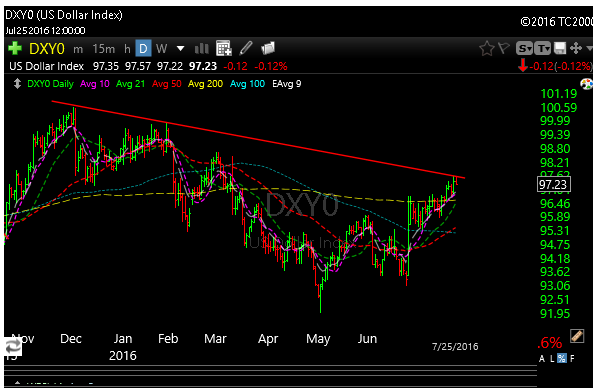Image resolution: width=593 pixels, height=388 pixels.
Task: Select the 'A' arithmetic scale option
Action: 542,358
